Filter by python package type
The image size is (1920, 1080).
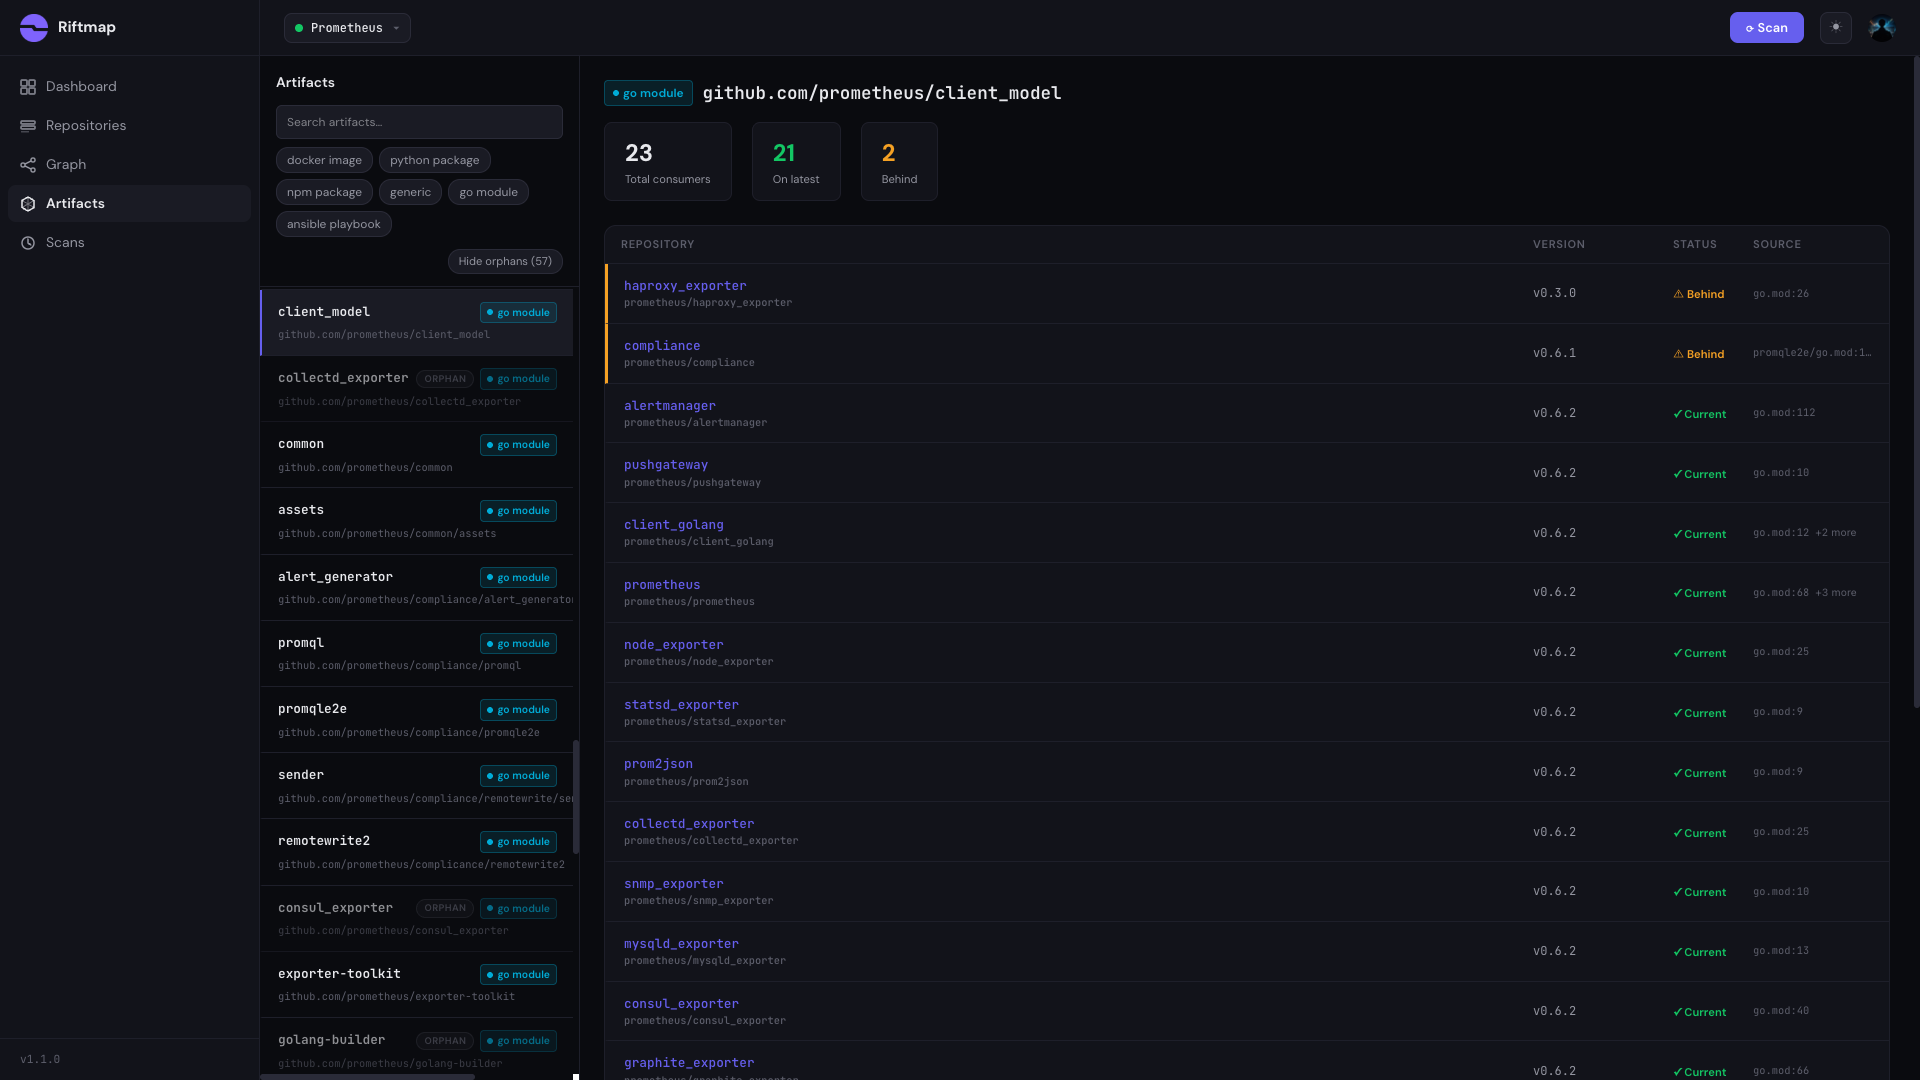[x=434, y=160]
